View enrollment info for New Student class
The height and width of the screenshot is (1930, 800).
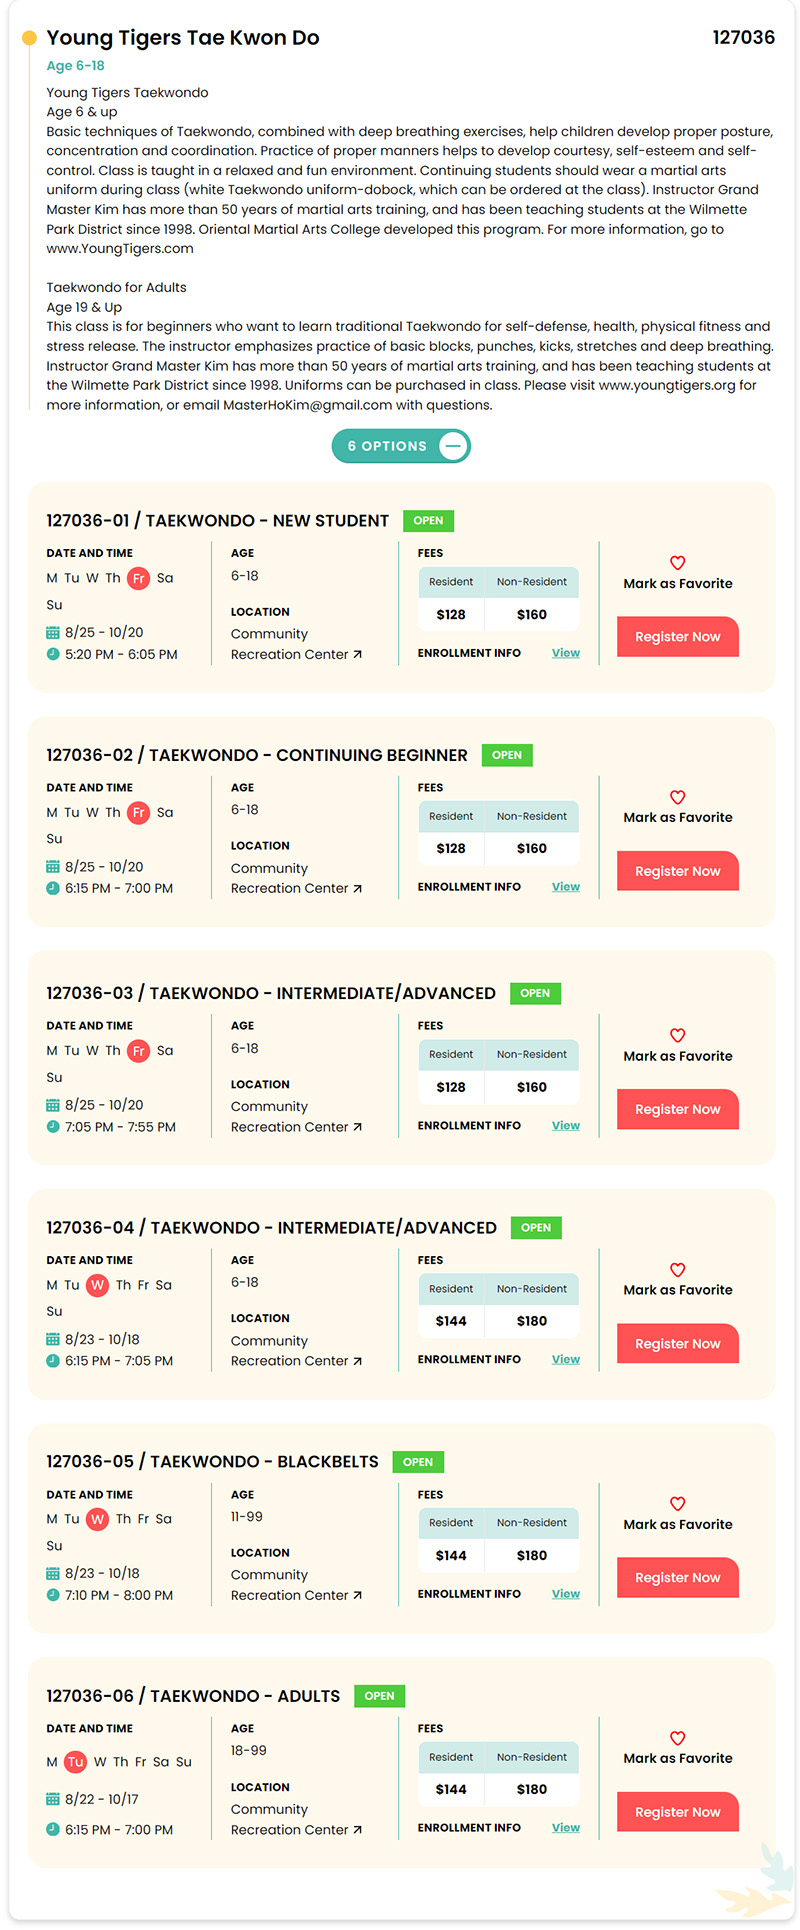coord(565,653)
